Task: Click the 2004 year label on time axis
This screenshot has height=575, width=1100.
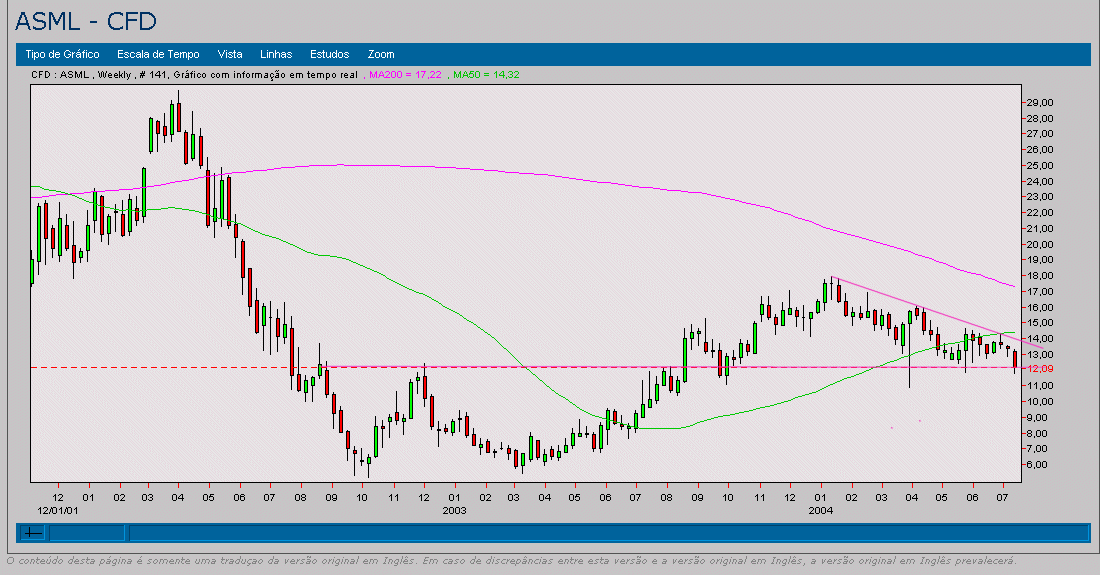Action: (820, 509)
